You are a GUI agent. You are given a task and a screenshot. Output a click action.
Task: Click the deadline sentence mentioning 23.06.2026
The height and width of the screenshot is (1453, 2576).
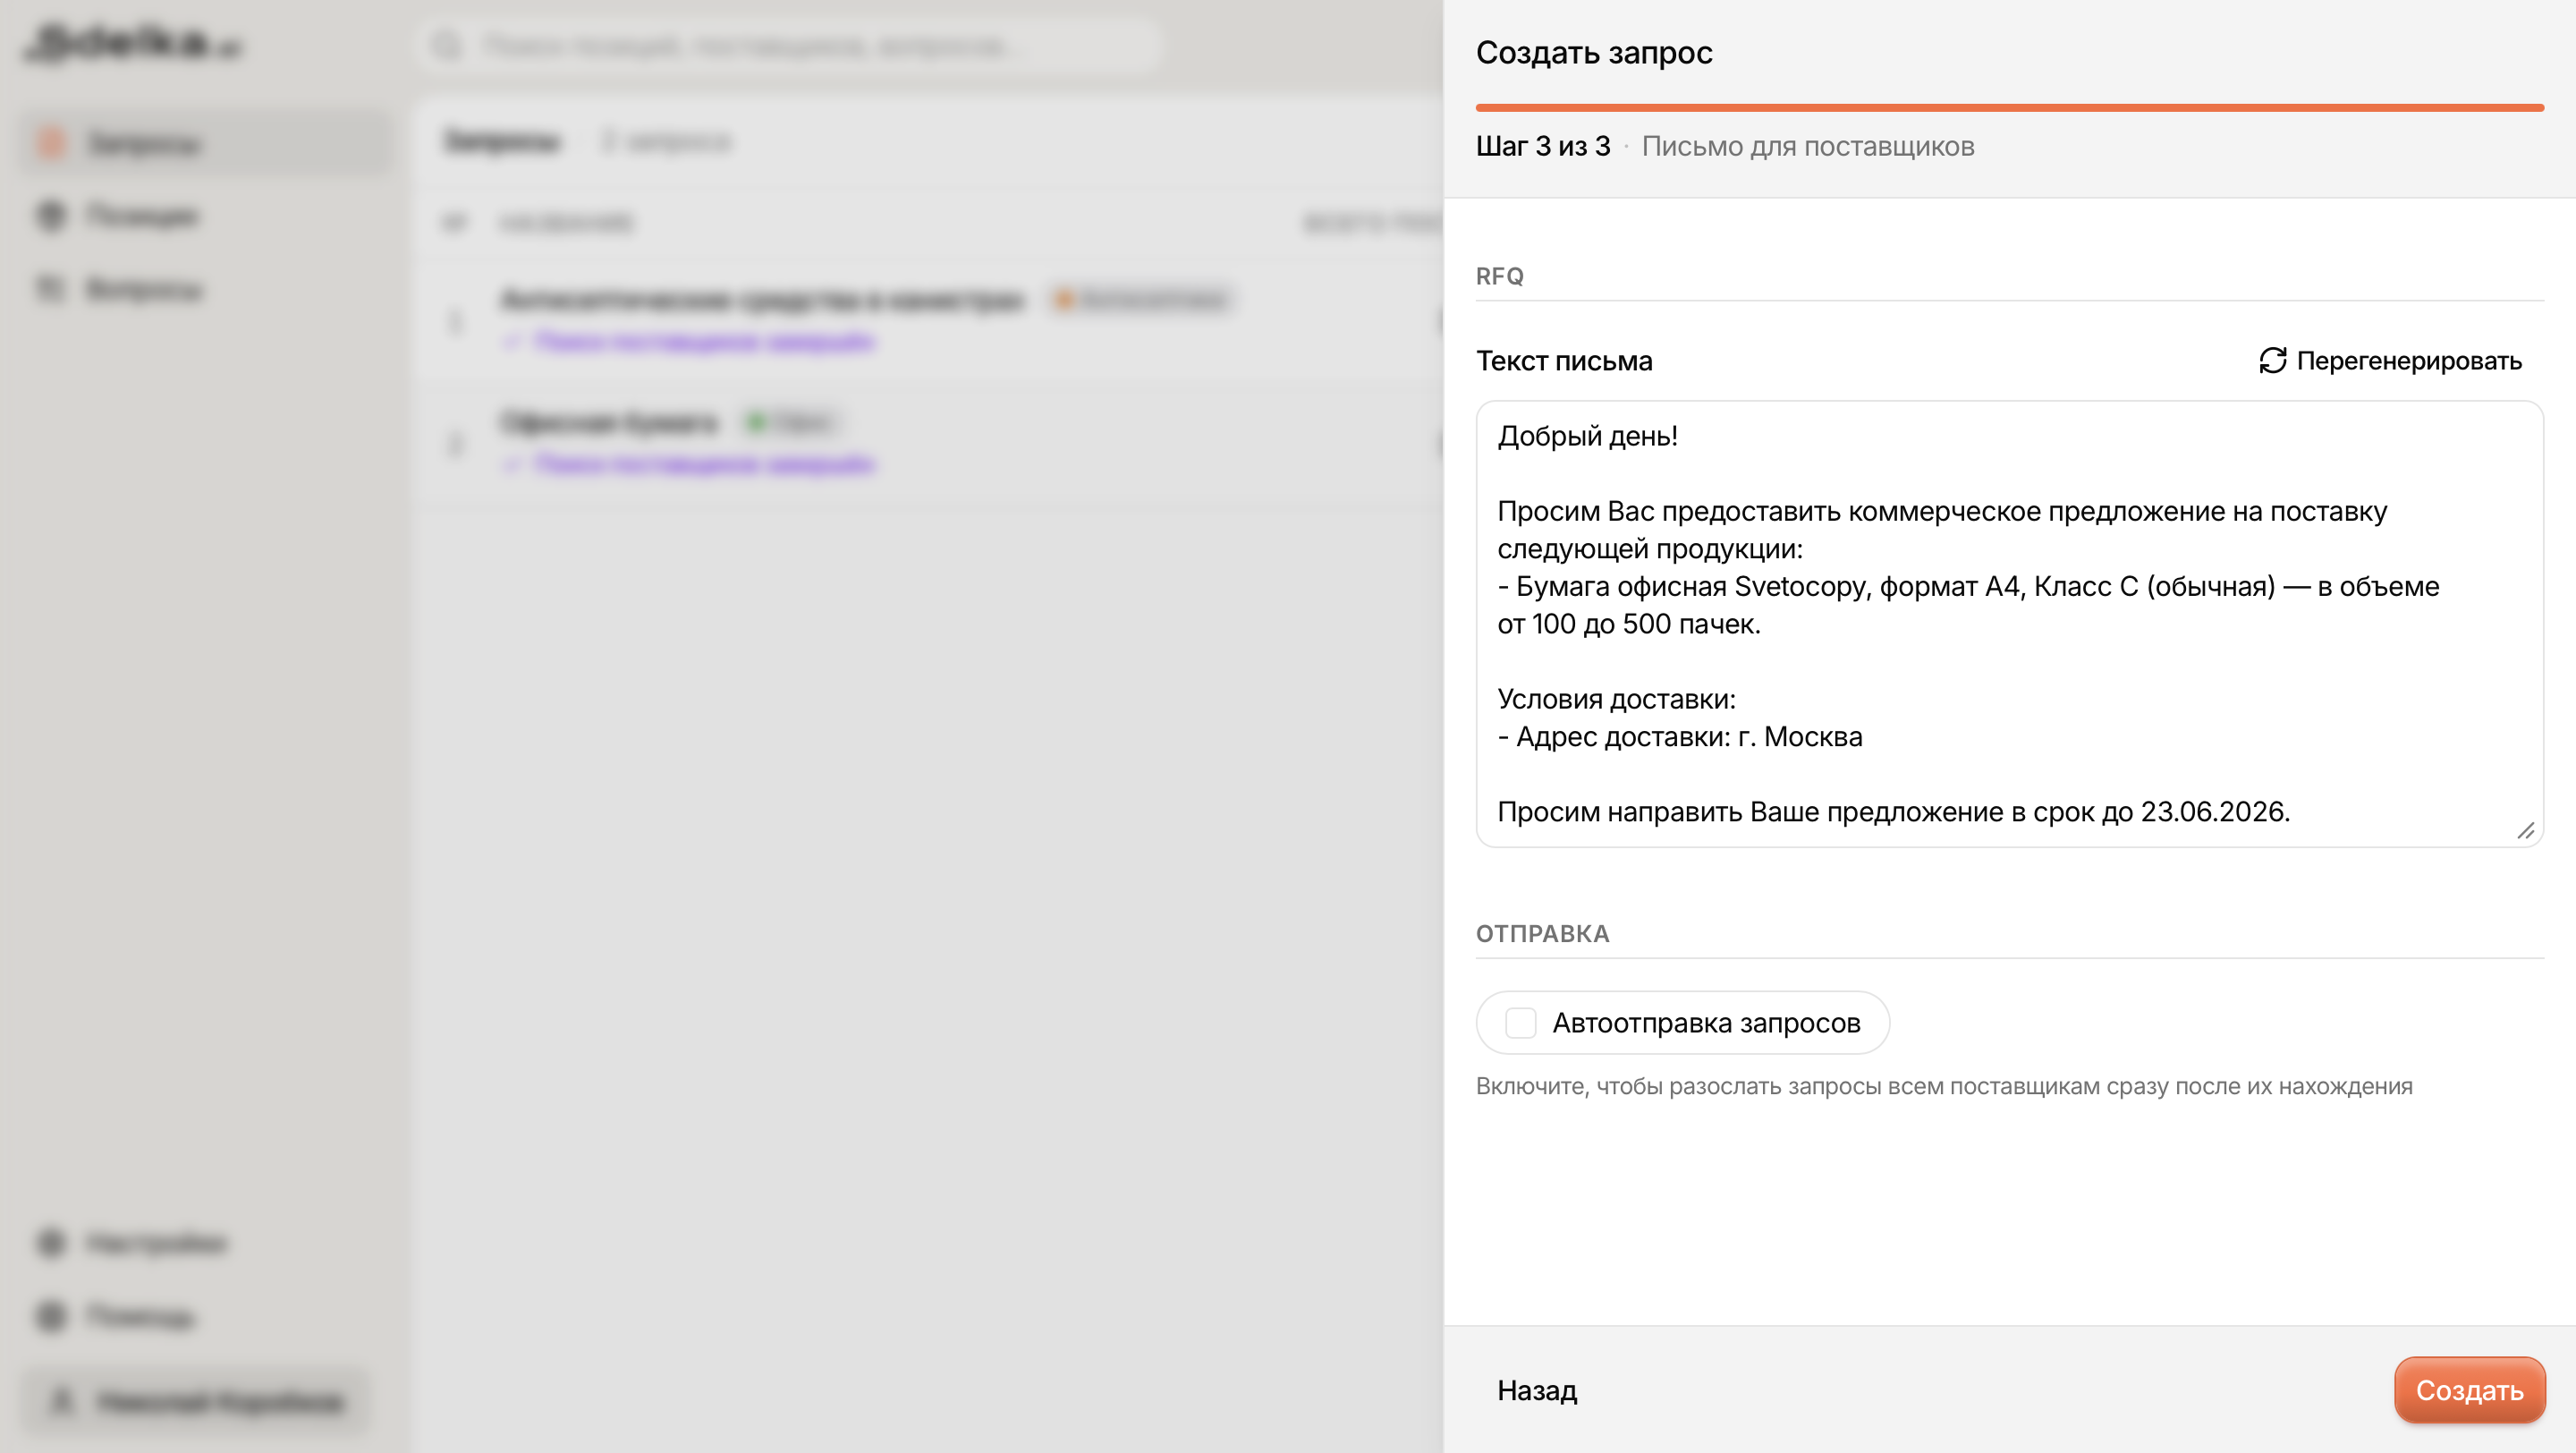[x=1893, y=812]
